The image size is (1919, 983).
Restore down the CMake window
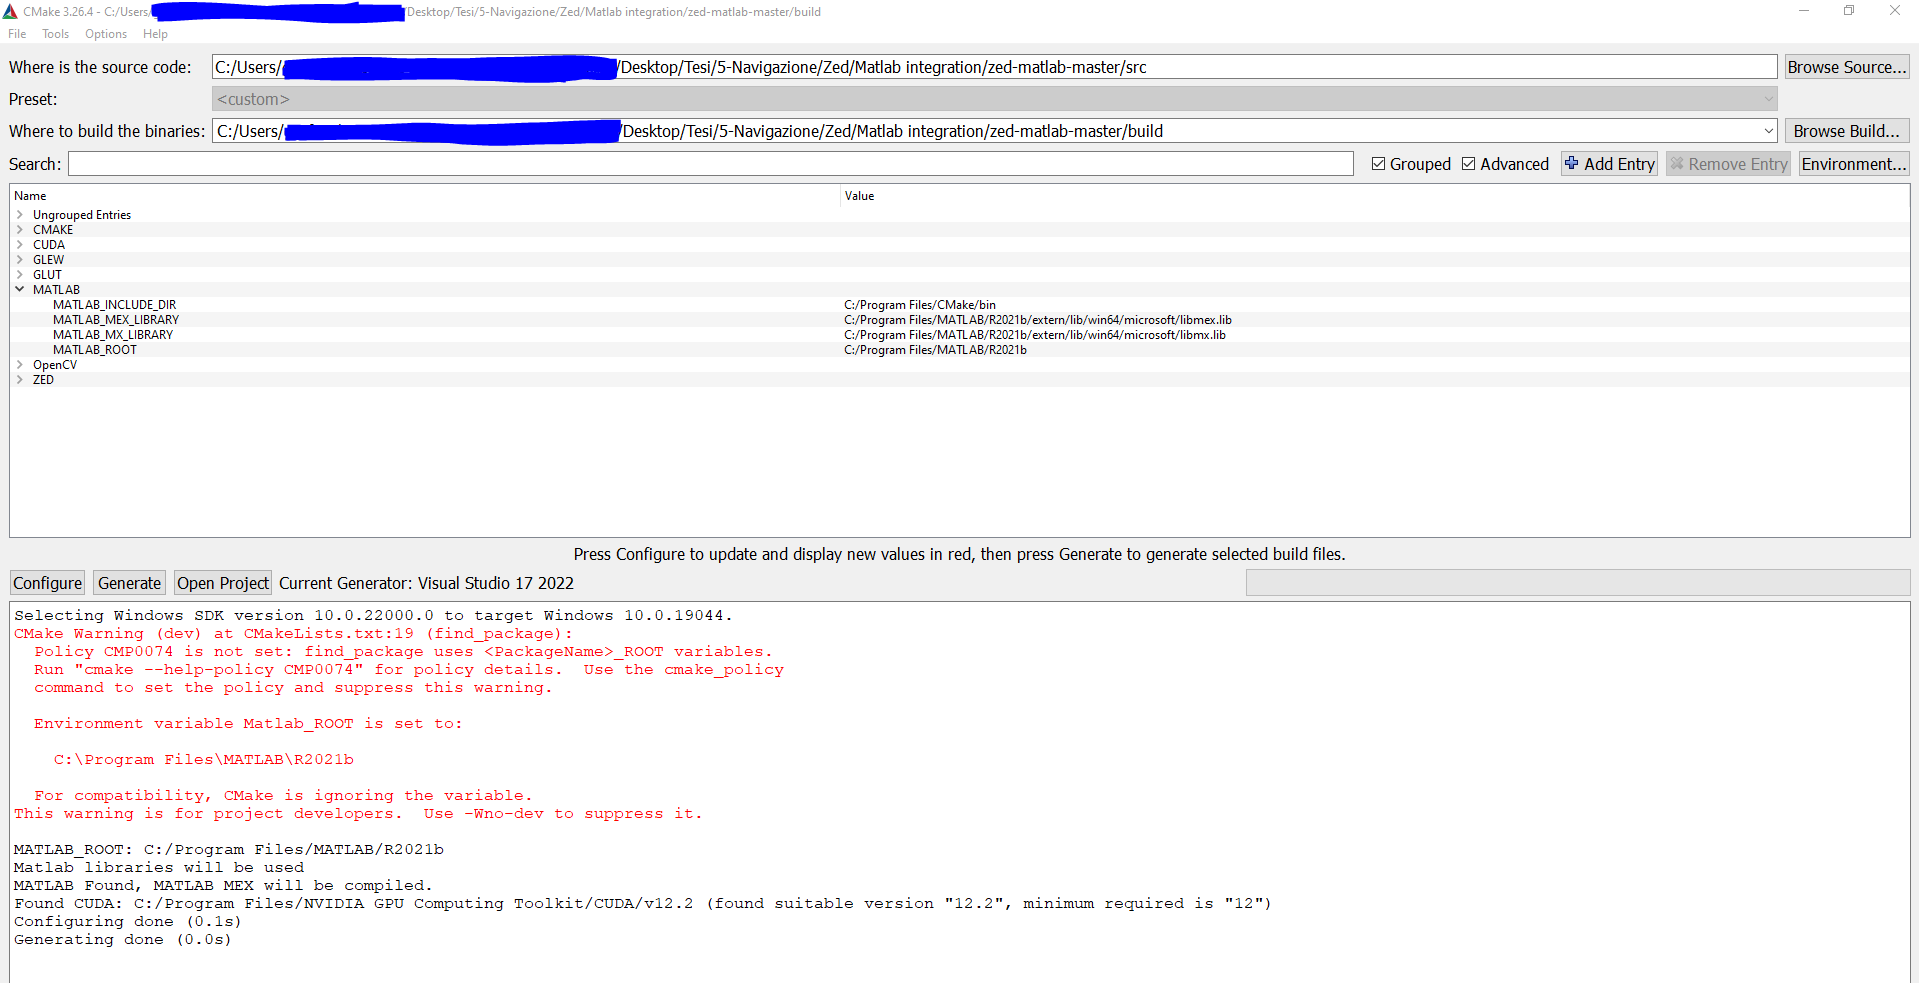click(1849, 11)
